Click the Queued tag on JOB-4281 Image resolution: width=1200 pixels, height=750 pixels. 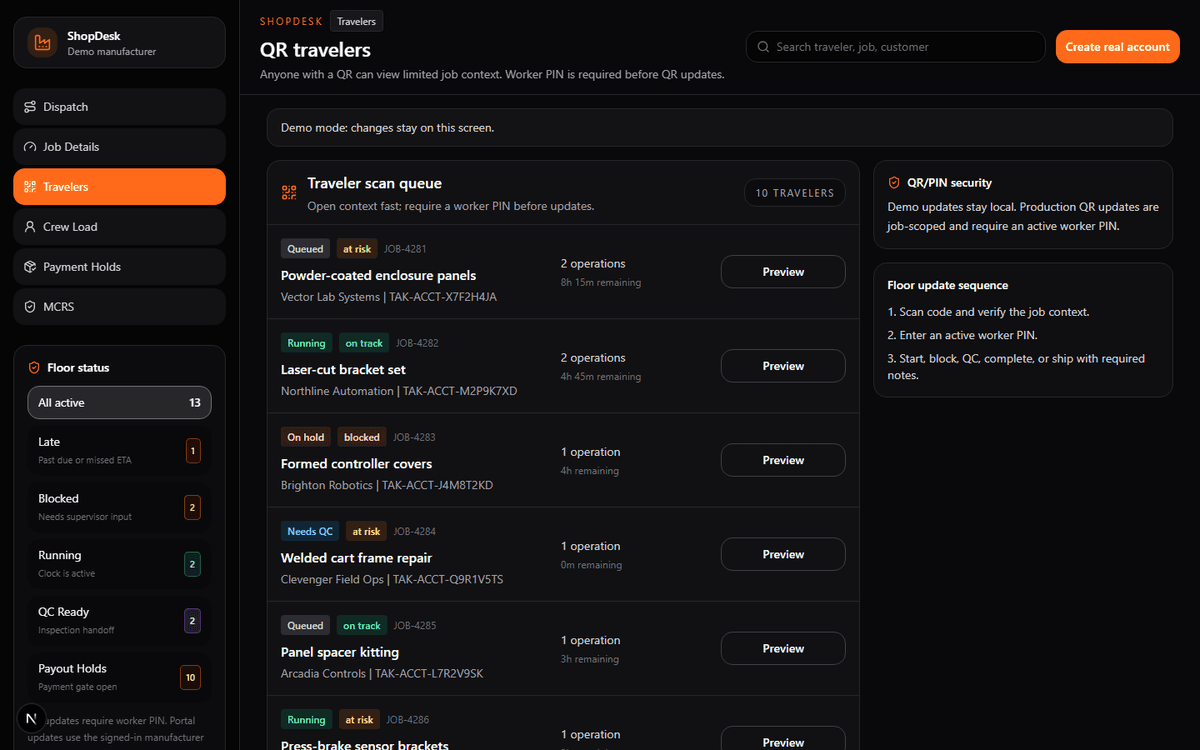point(305,249)
